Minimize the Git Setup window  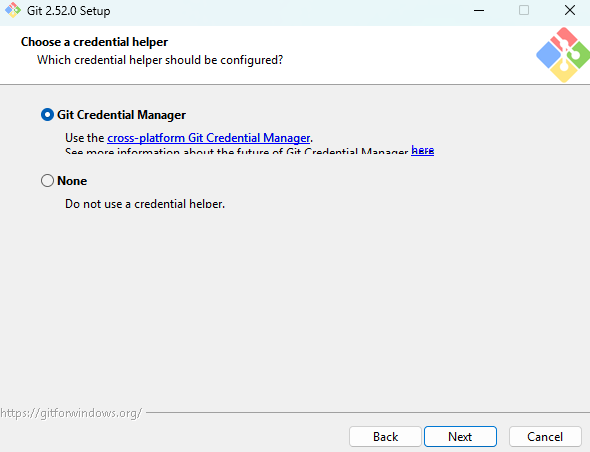point(479,11)
